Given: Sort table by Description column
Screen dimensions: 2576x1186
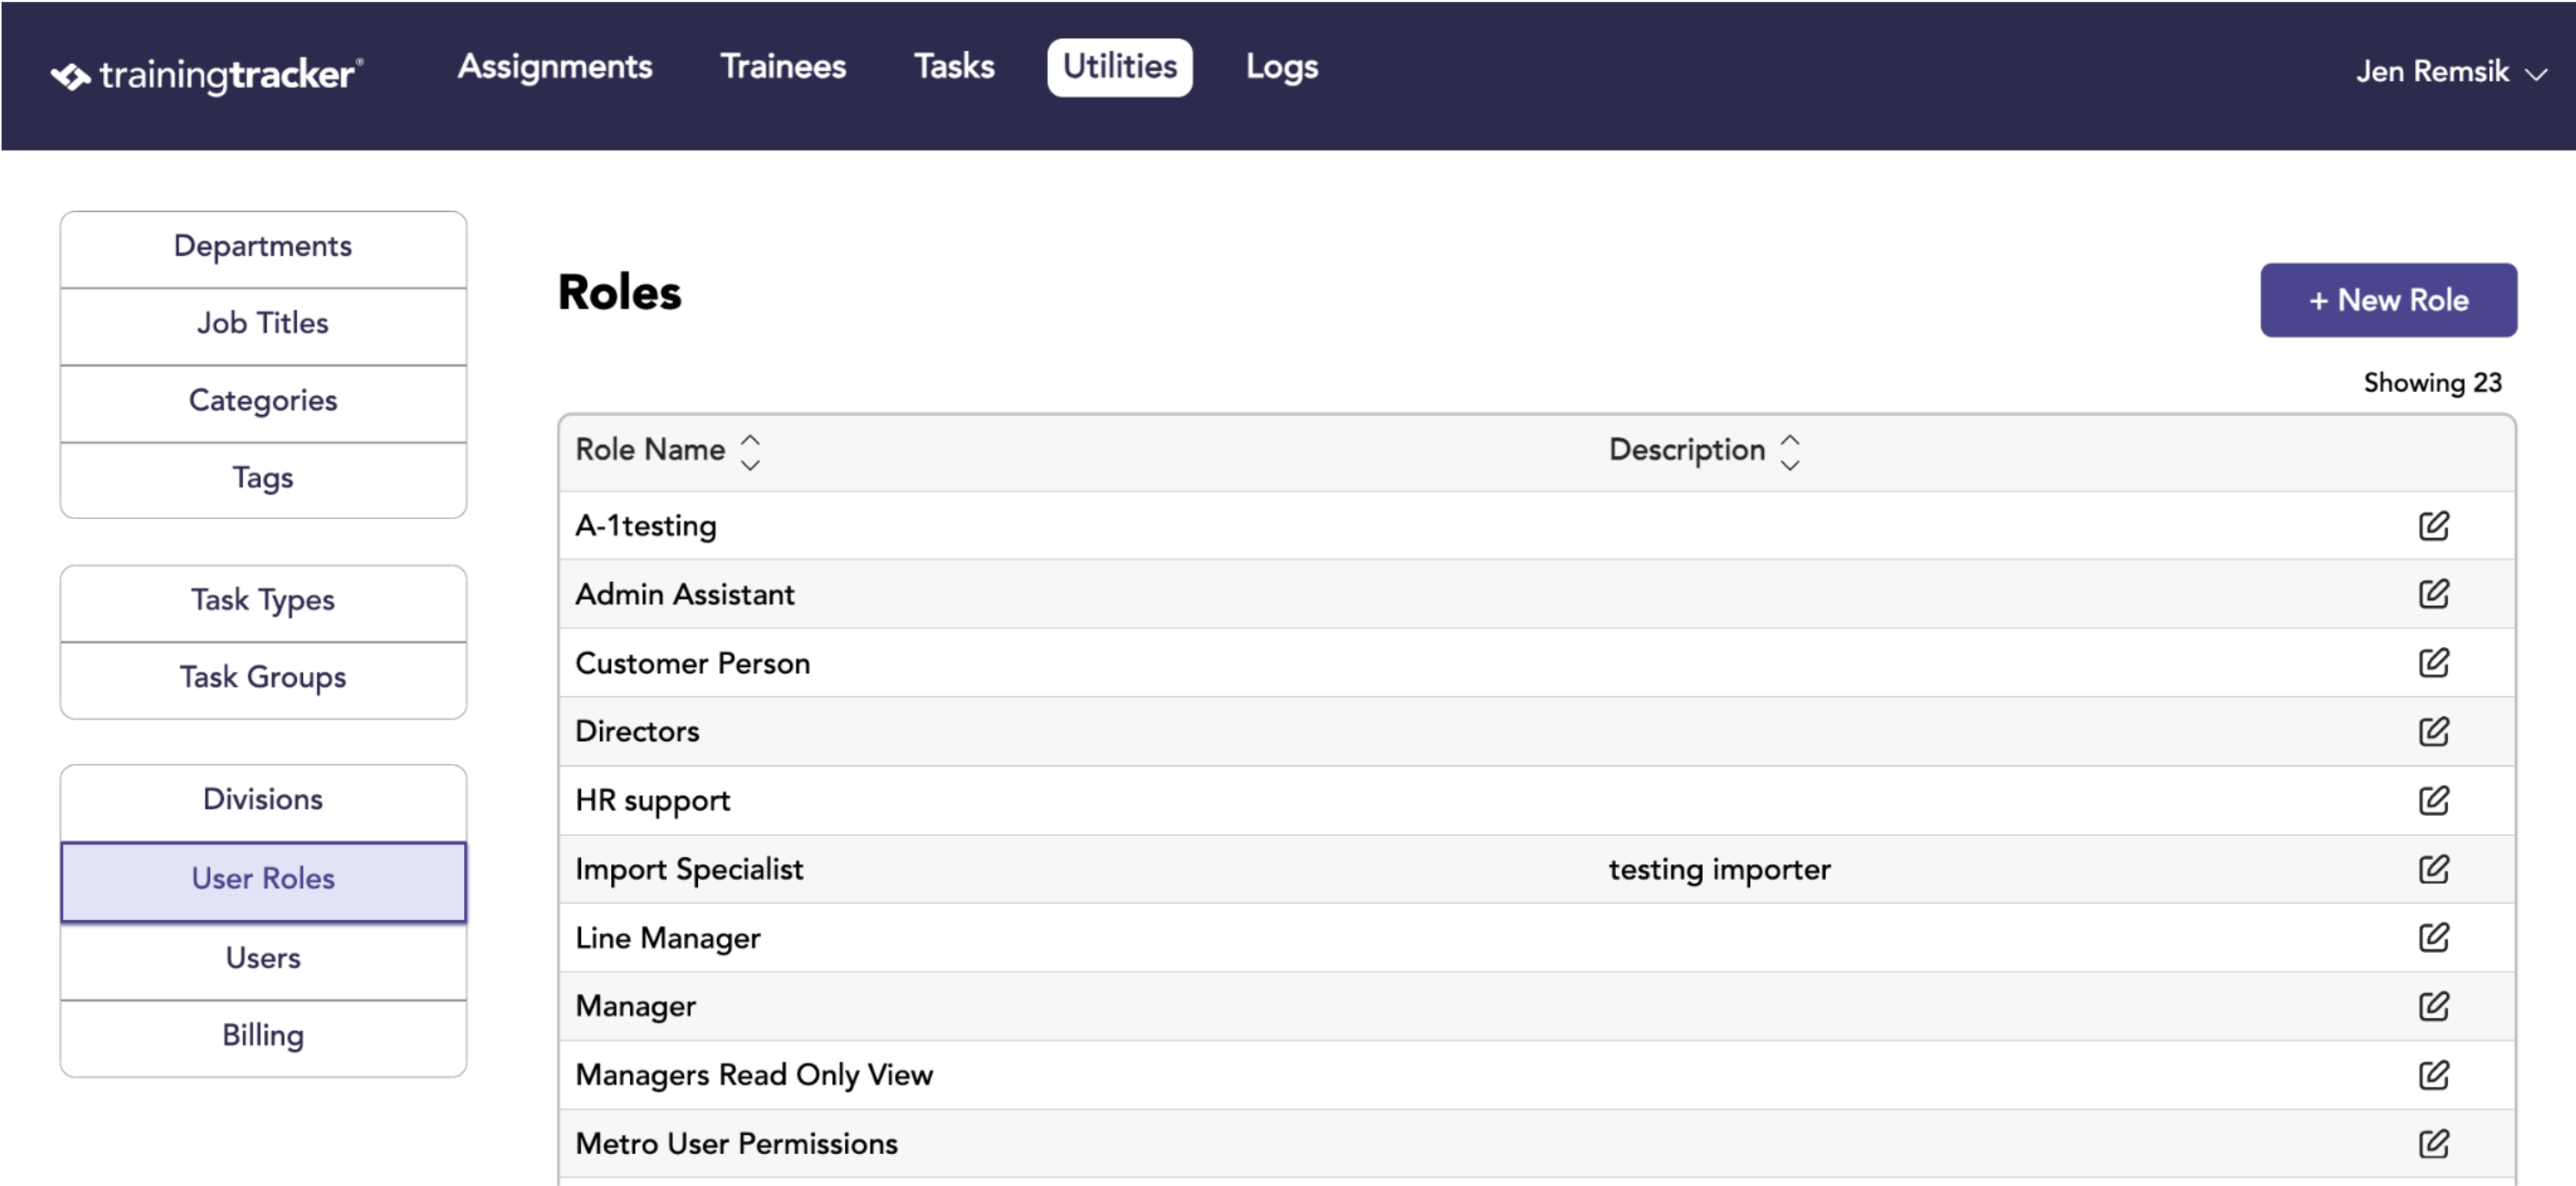Looking at the screenshot, I should [1789, 452].
